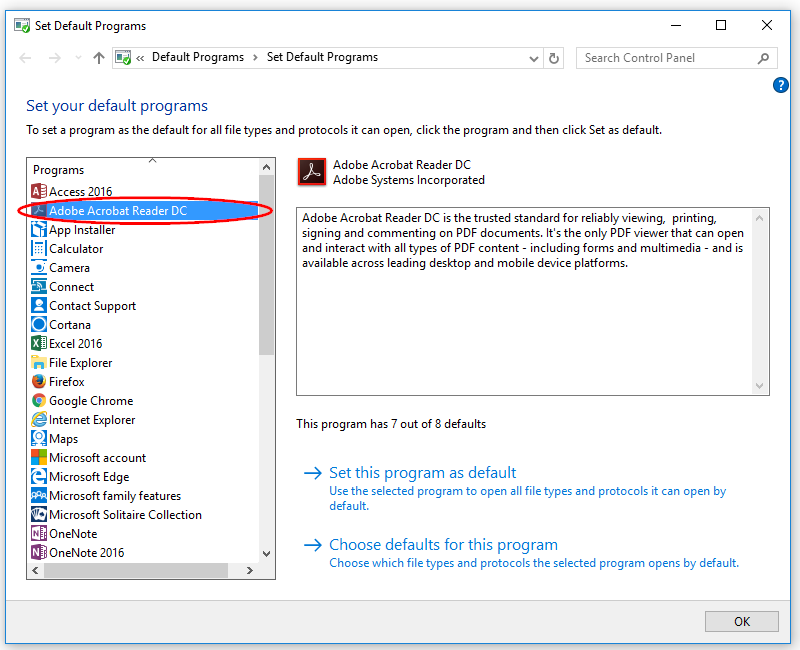Click the Microsoft Edge icon
This screenshot has width=800, height=650.
tap(39, 476)
